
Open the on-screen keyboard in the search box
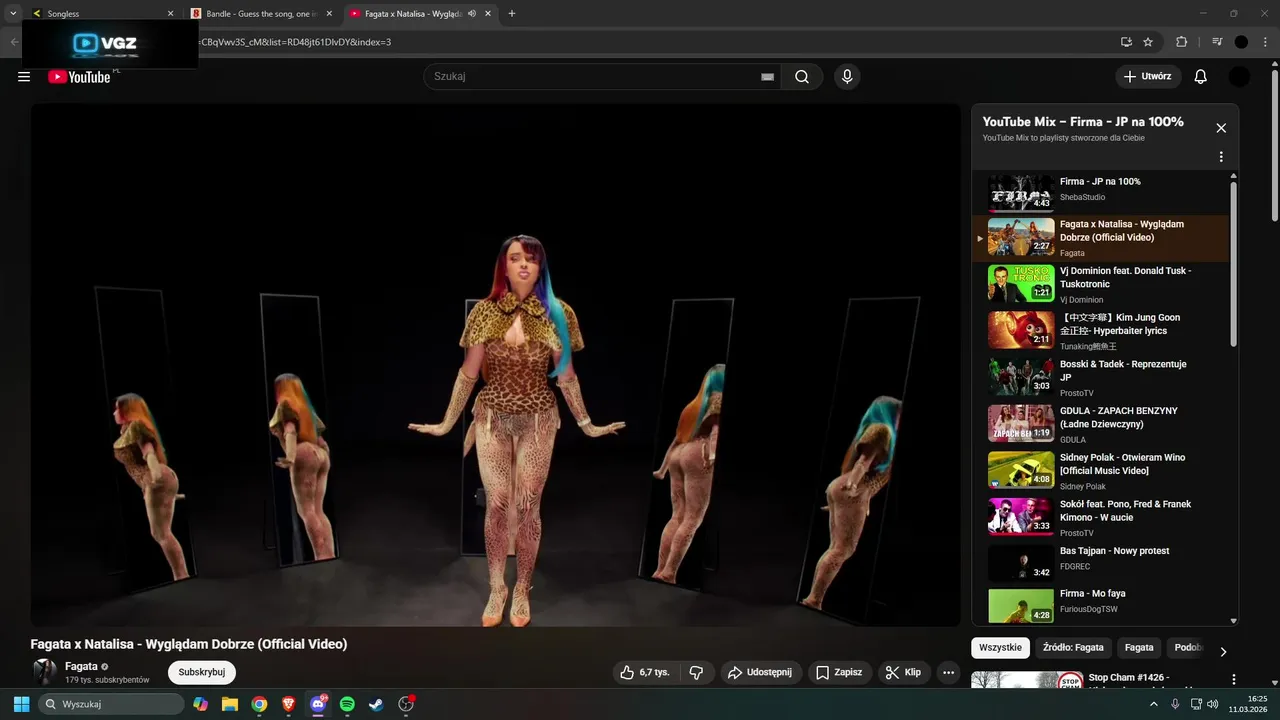[x=768, y=77]
